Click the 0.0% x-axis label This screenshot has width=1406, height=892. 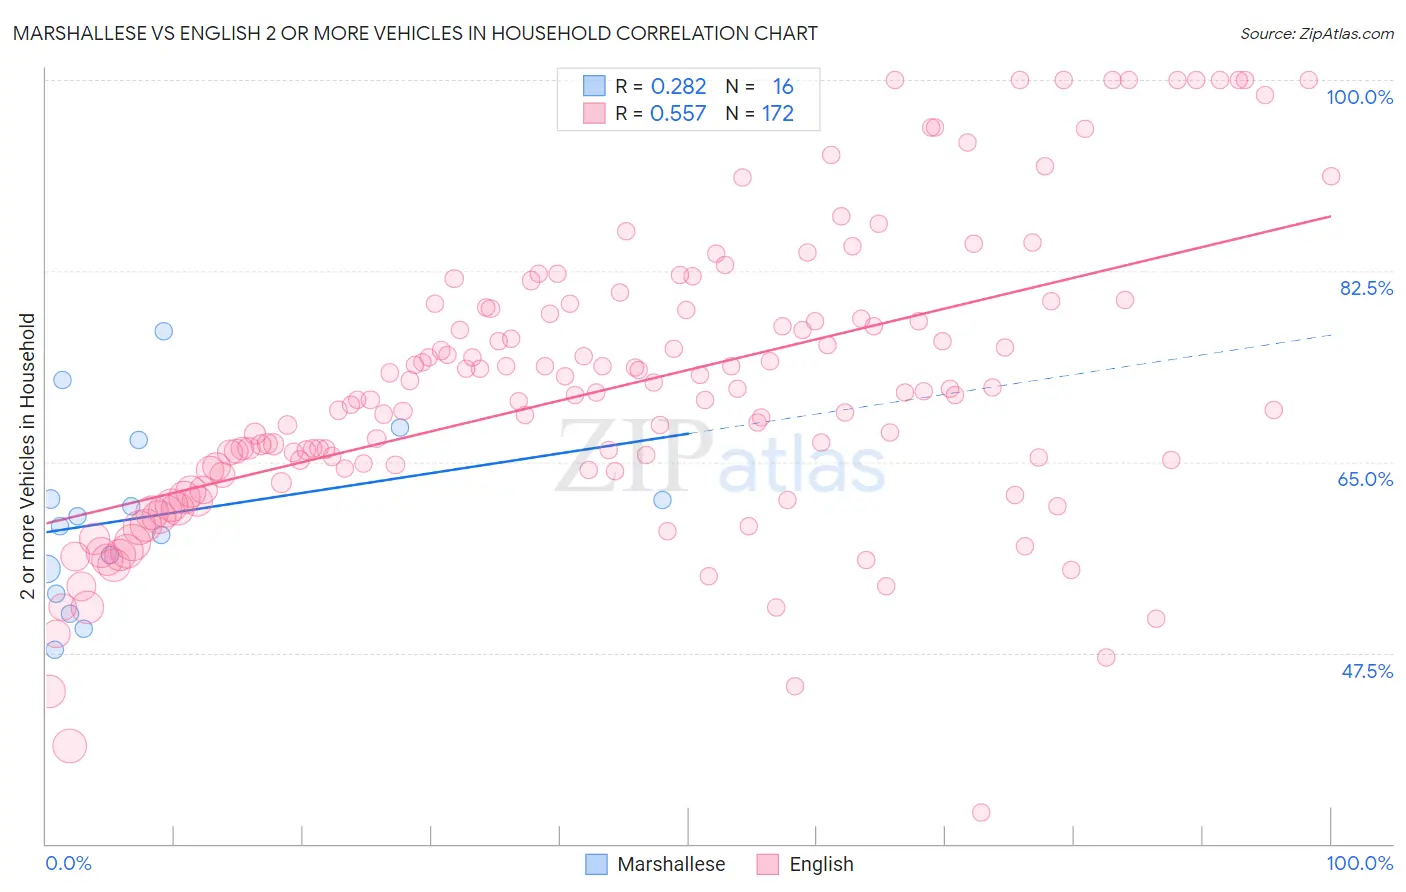pyautogui.click(x=68, y=863)
